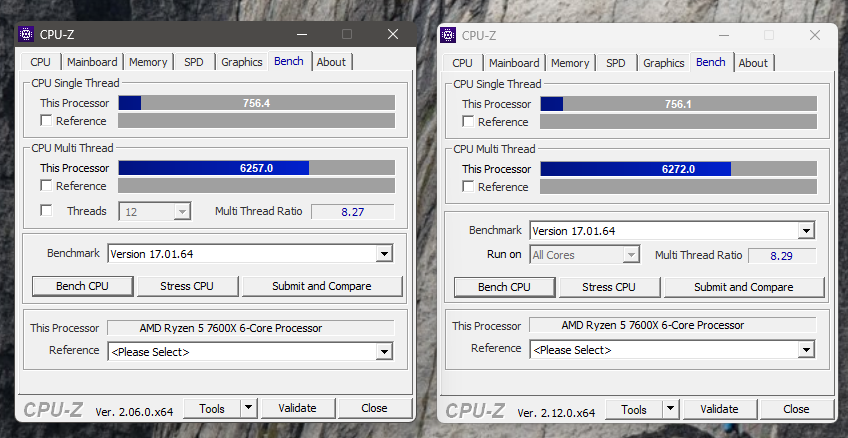Click Bench CPU in the left window
The width and height of the screenshot is (848, 438).
[x=82, y=286]
